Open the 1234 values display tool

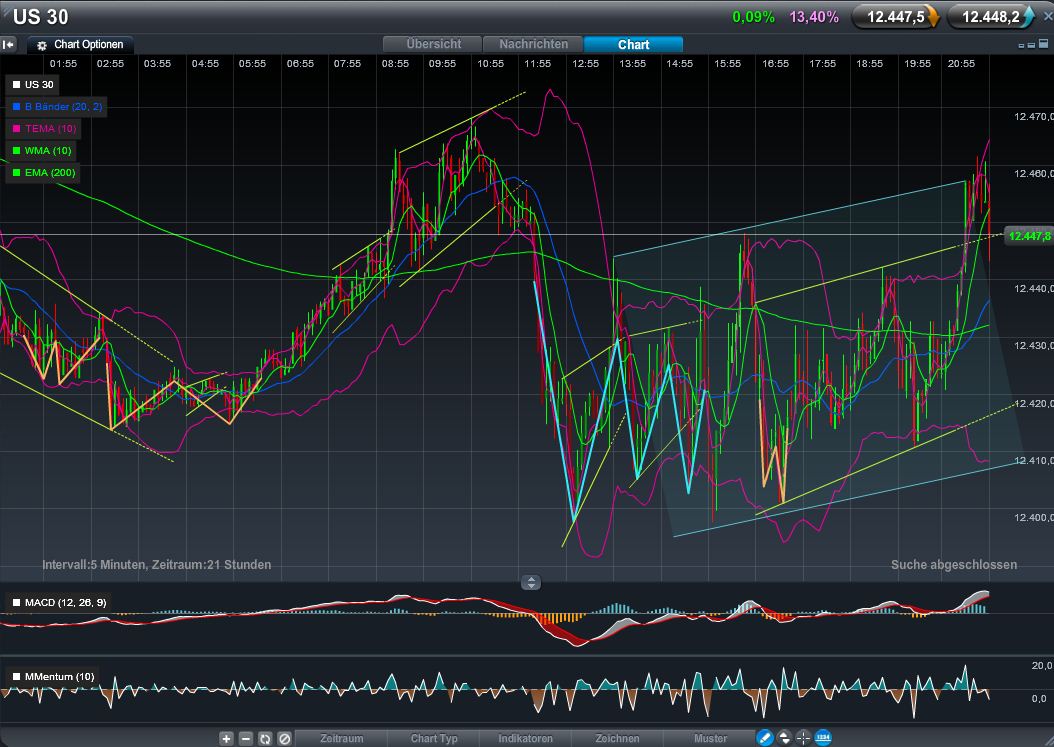(823, 738)
